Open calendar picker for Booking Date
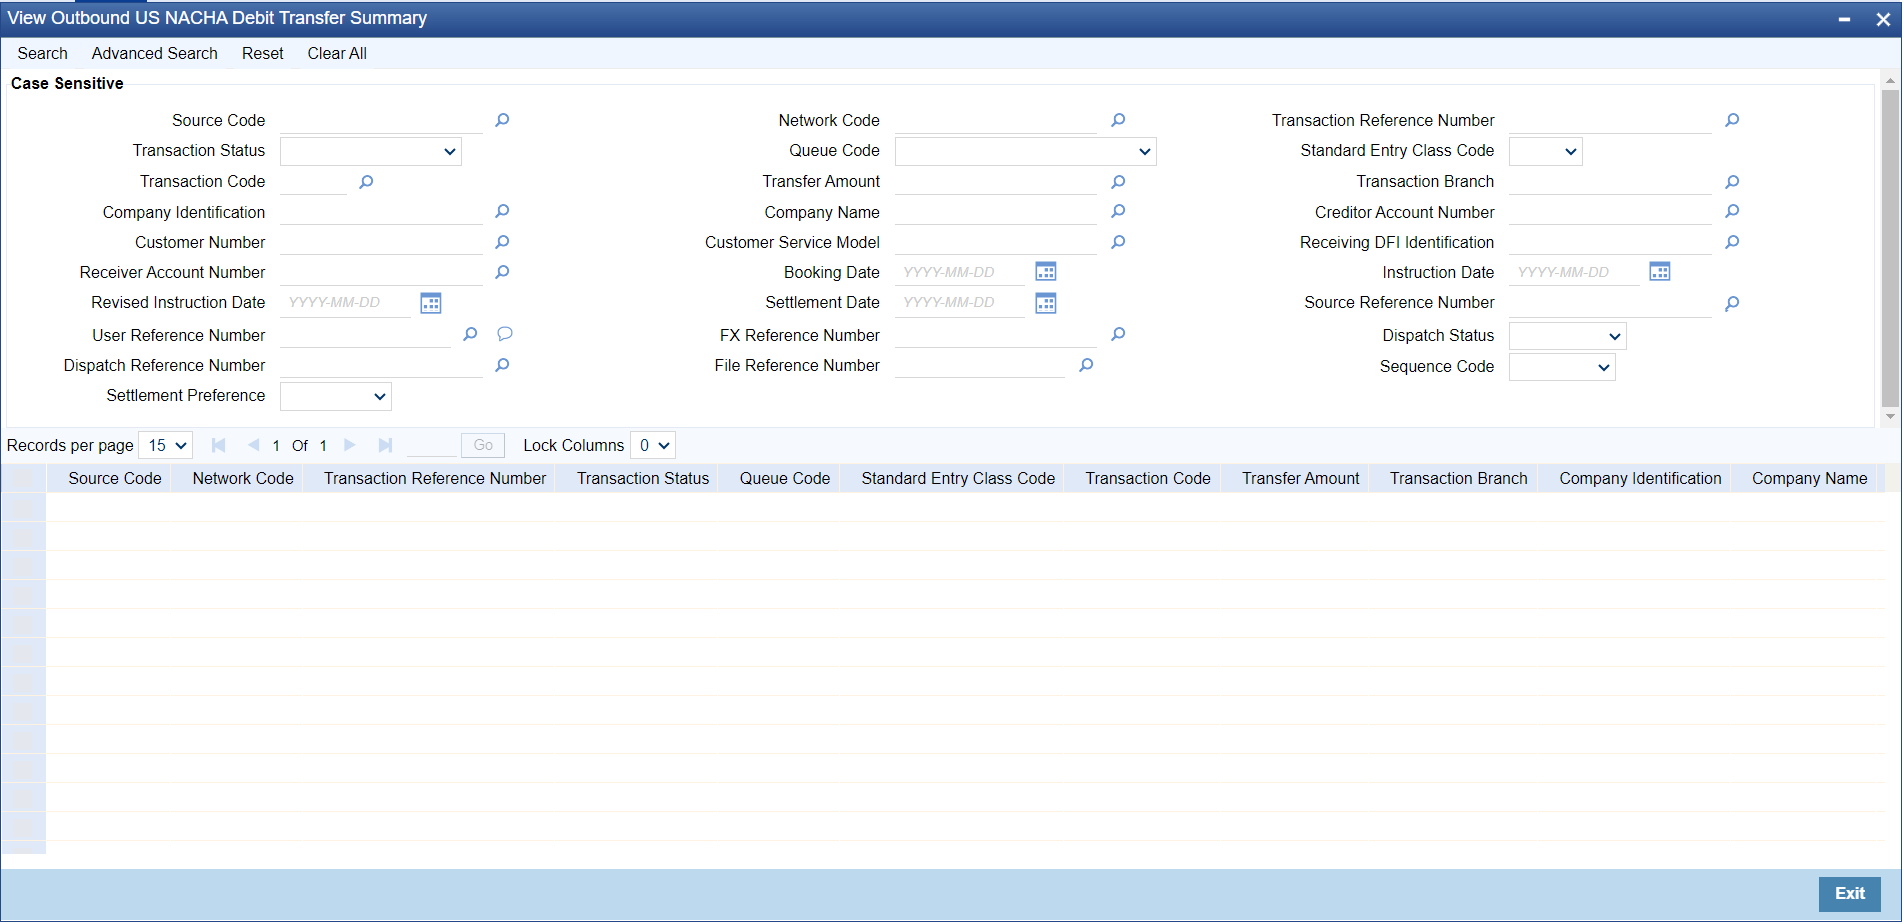 pos(1046,272)
